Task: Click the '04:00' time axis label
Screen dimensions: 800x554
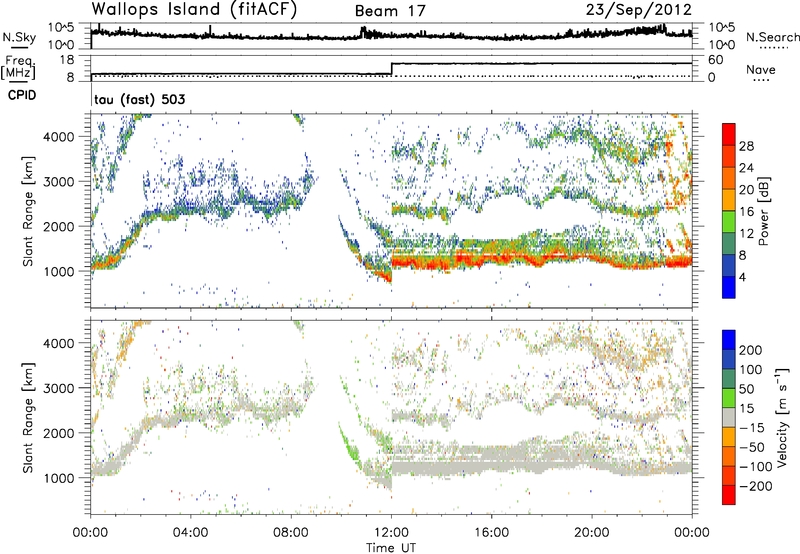Action: click(x=191, y=533)
